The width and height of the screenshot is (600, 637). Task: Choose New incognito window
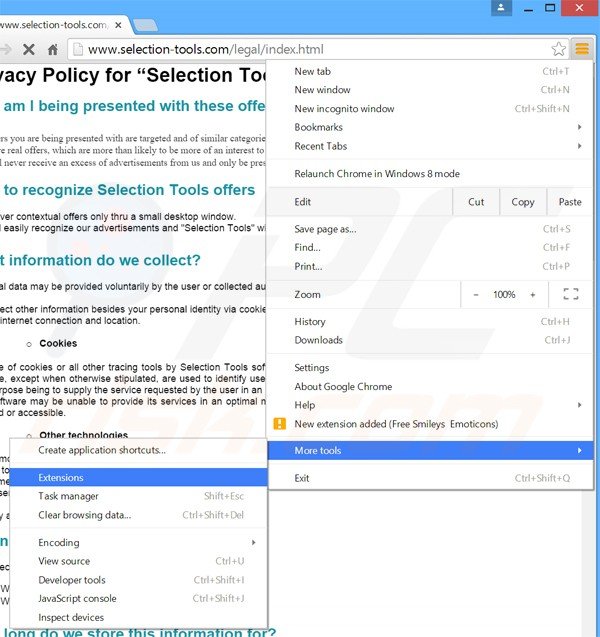344,108
